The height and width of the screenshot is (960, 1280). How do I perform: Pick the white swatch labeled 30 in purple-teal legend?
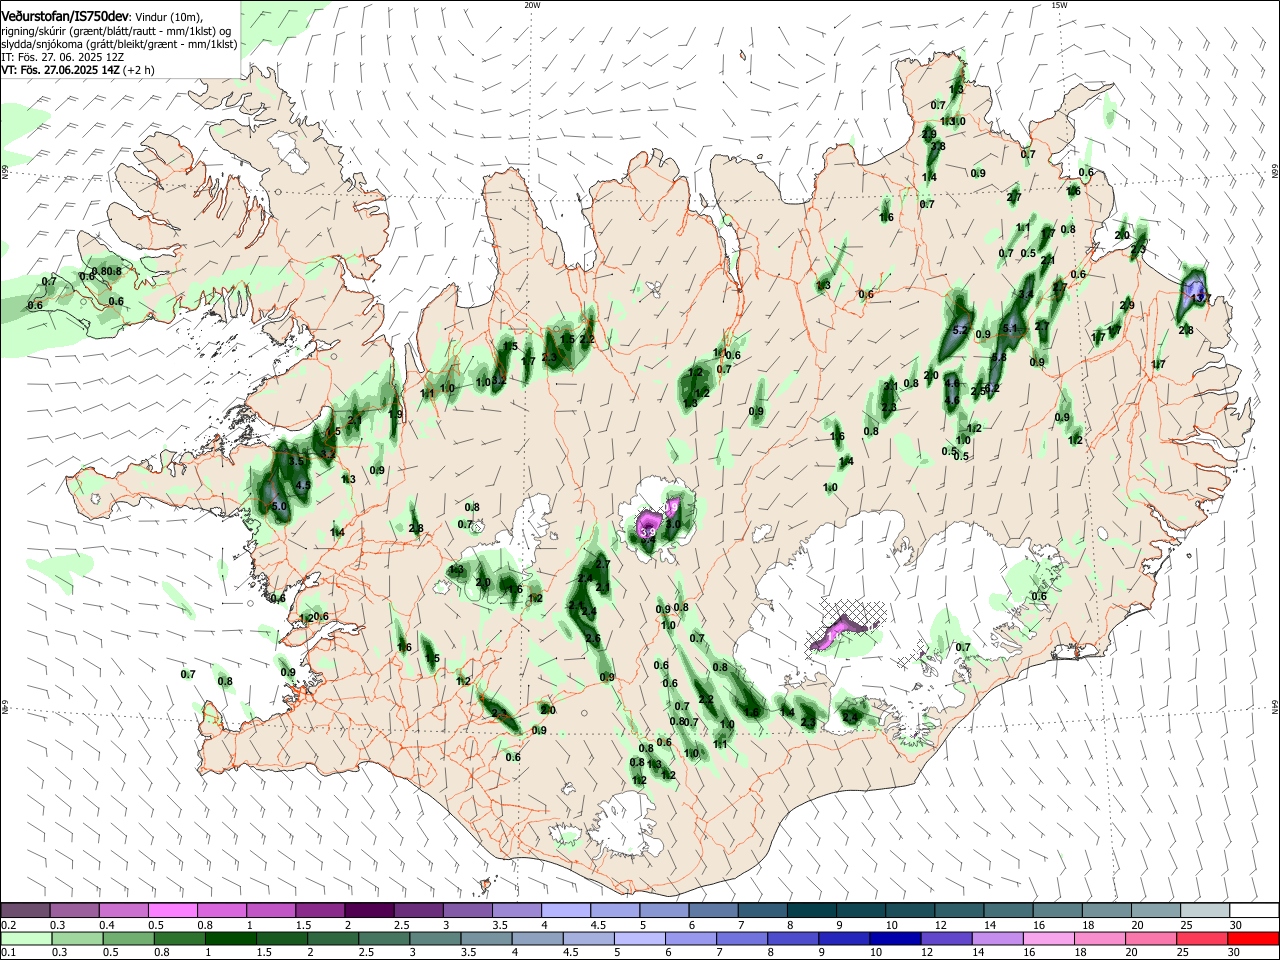(x=1253, y=910)
